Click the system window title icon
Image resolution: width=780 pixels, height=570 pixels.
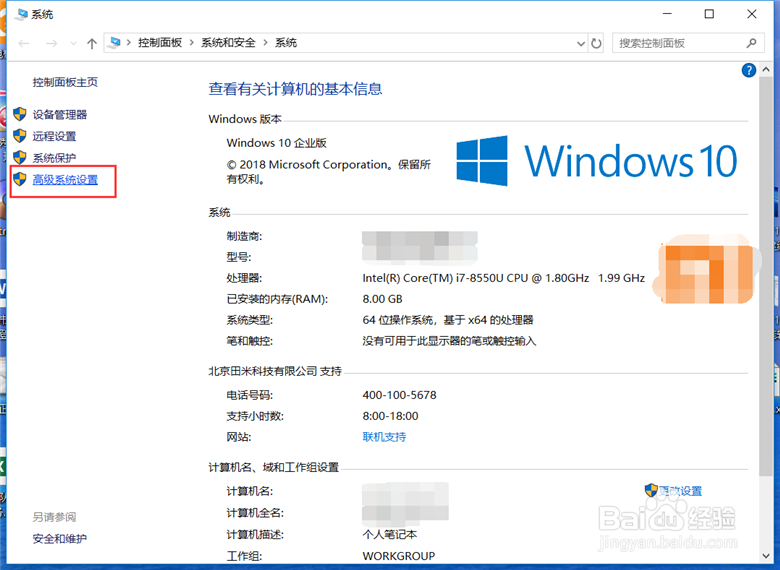click(x=21, y=14)
